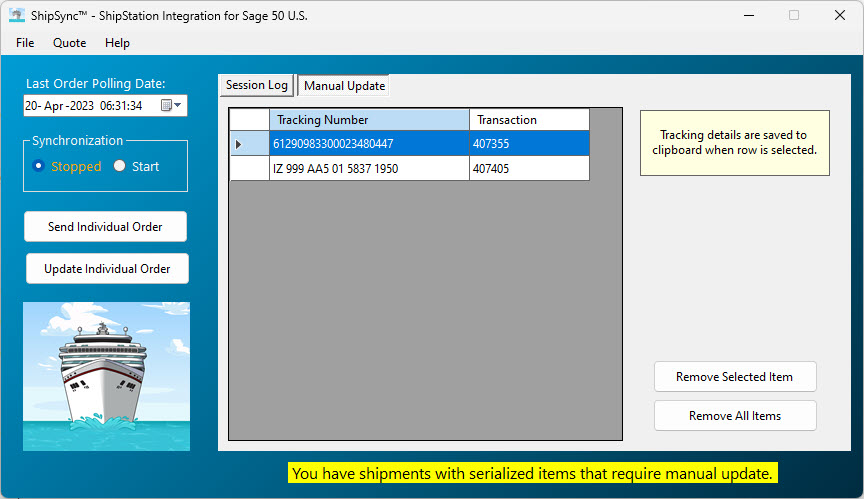
Task: Click the ShipSync app icon in title bar
Action: [x=17, y=15]
